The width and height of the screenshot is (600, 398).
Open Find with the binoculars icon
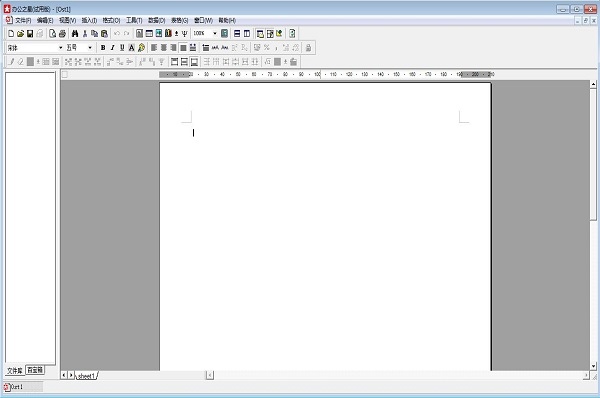pos(75,34)
